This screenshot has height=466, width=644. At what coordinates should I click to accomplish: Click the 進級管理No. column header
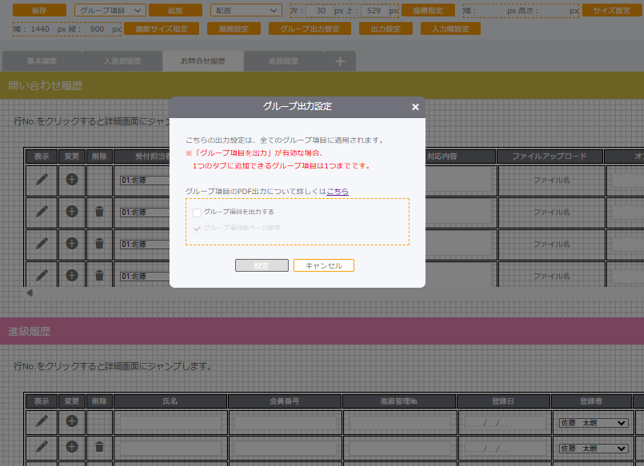click(399, 401)
